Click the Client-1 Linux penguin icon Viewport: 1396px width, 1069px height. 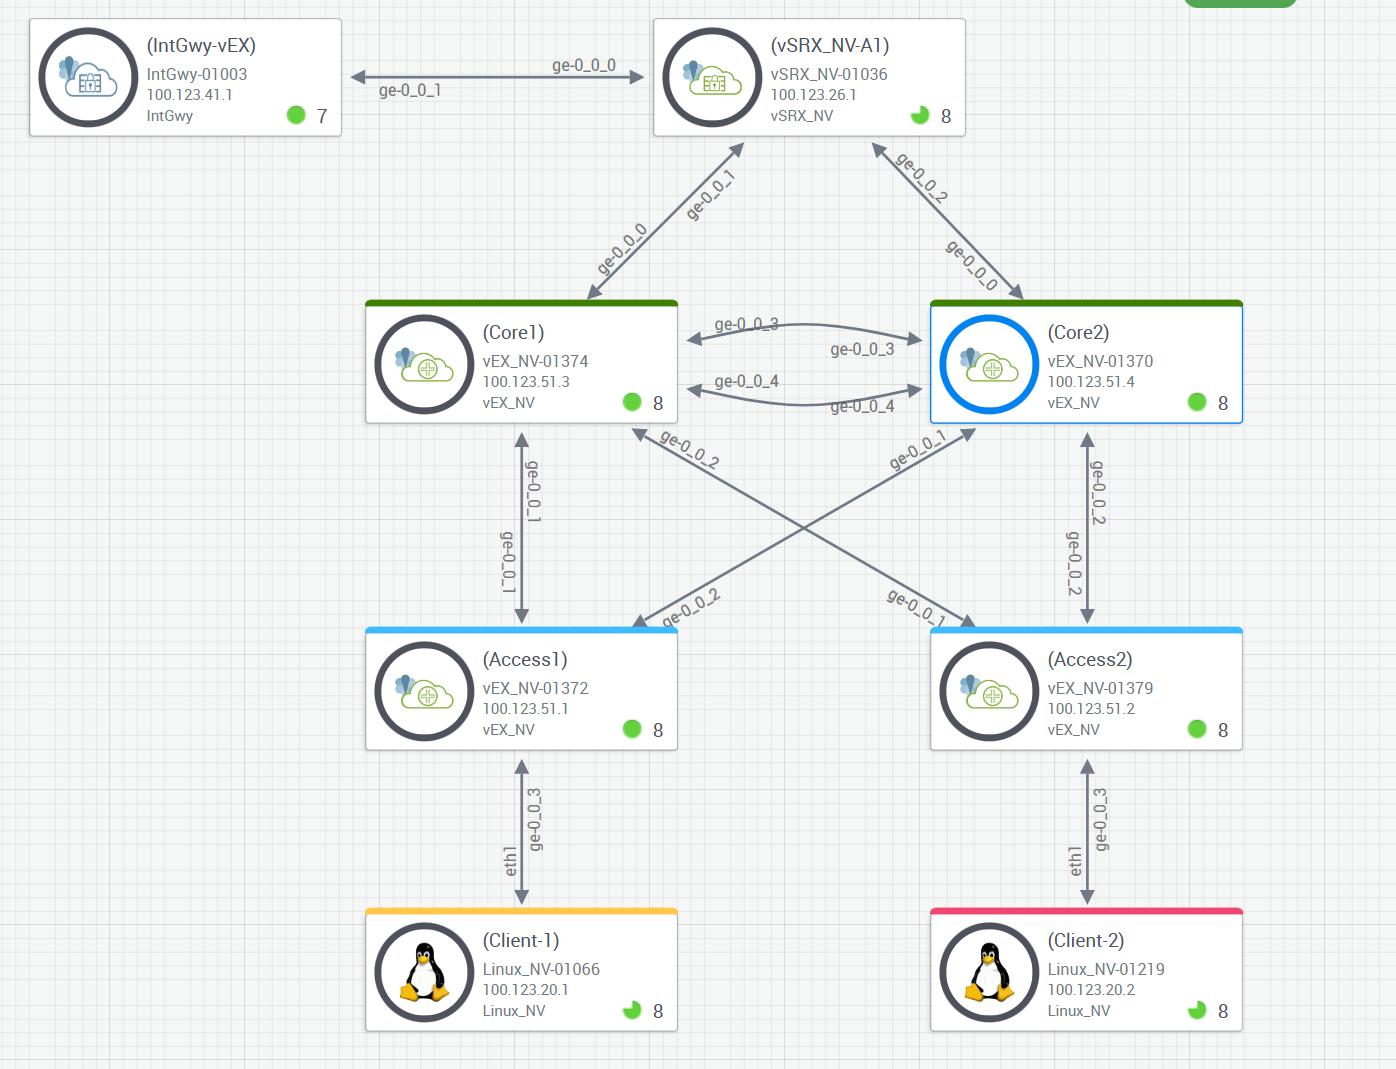(424, 972)
